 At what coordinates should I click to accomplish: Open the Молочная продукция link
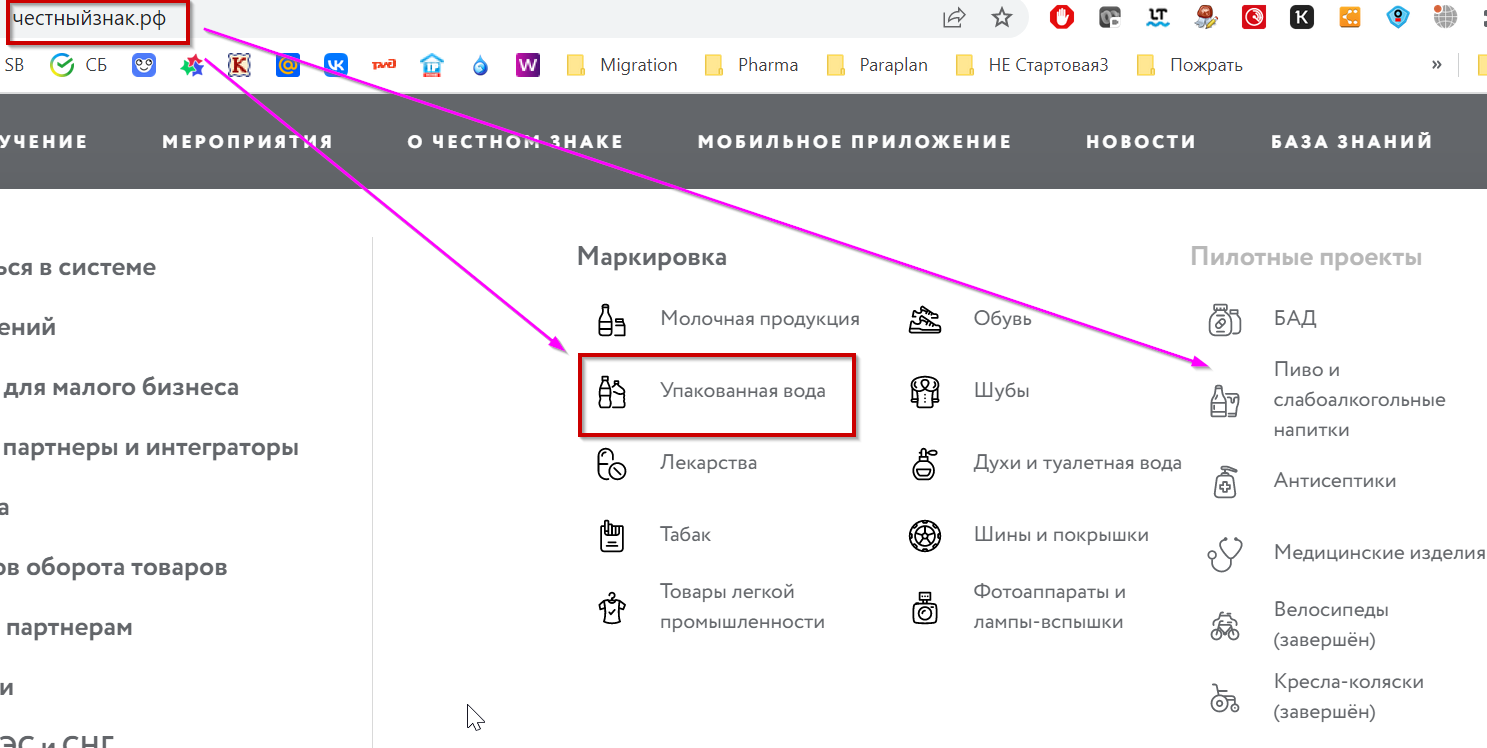coord(760,319)
